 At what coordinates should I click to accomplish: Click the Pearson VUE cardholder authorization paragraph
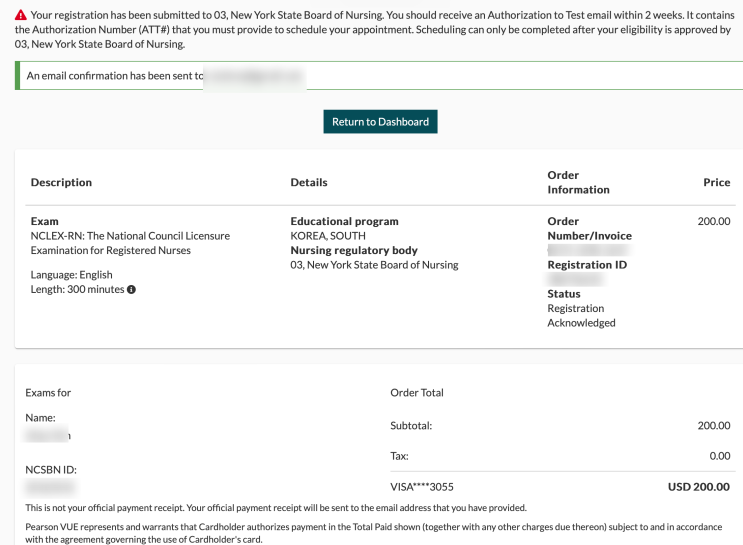click(x=373, y=533)
